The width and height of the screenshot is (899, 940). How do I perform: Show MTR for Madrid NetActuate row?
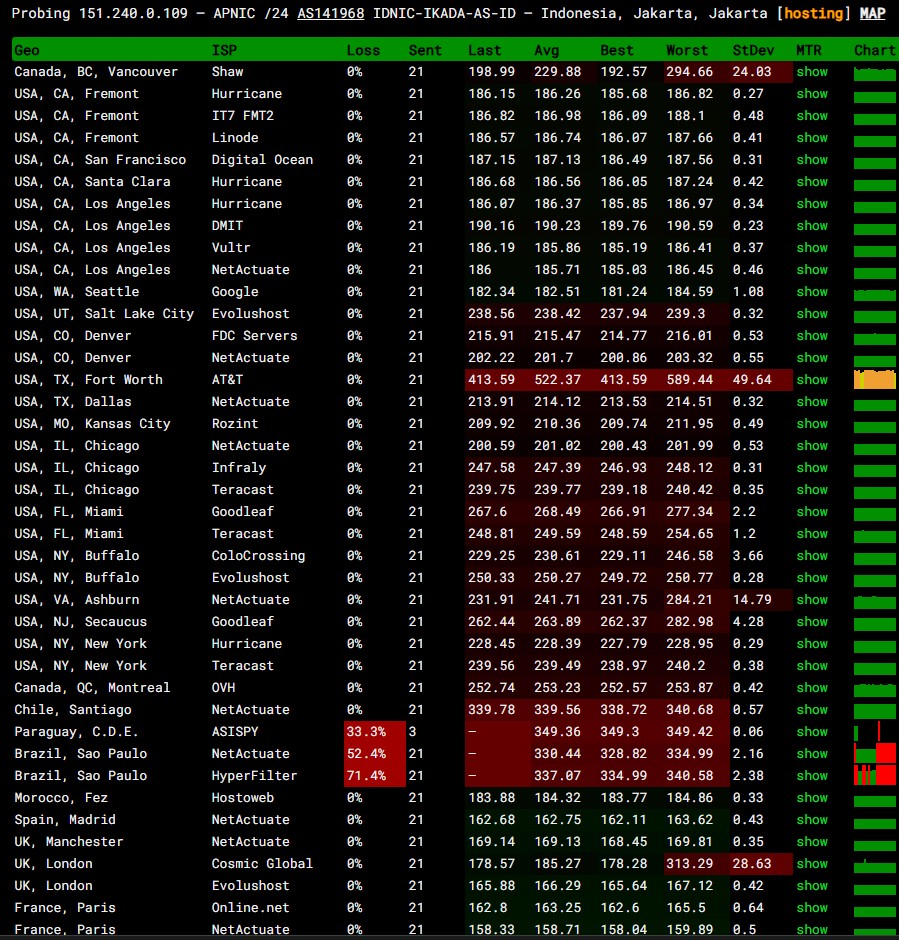click(811, 820)
